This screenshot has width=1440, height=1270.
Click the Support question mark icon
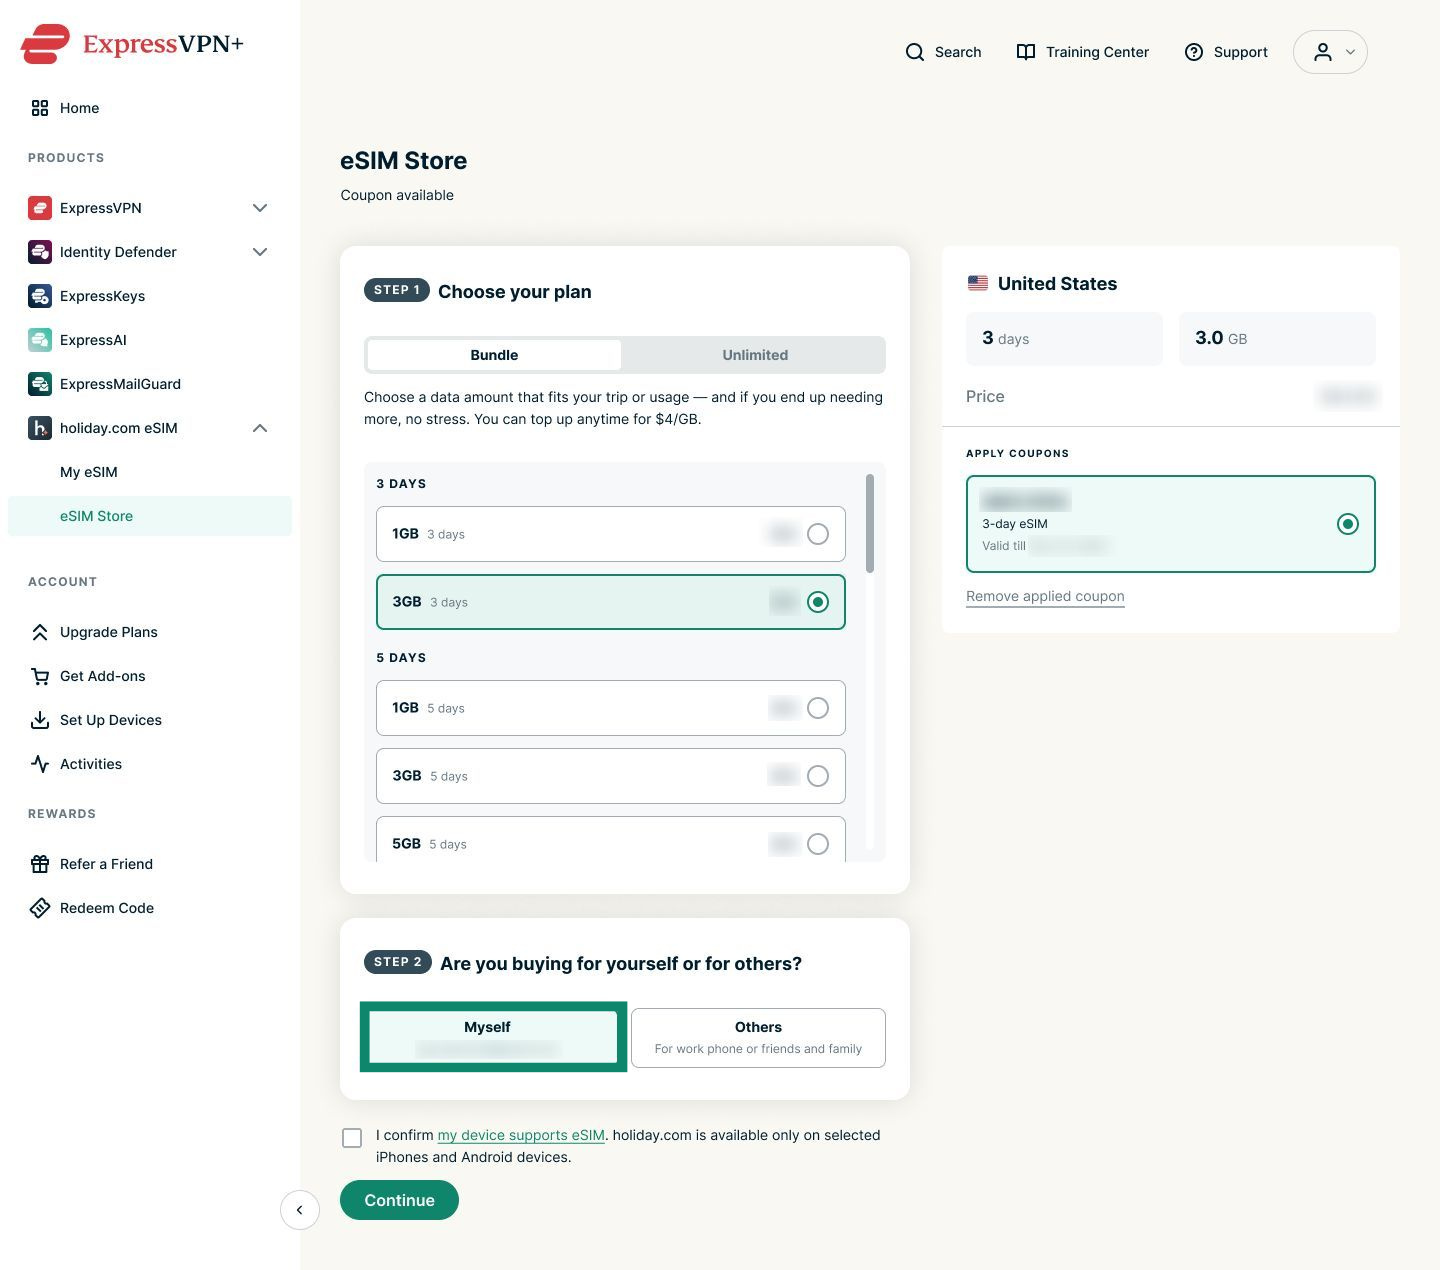coord(1194,52)
